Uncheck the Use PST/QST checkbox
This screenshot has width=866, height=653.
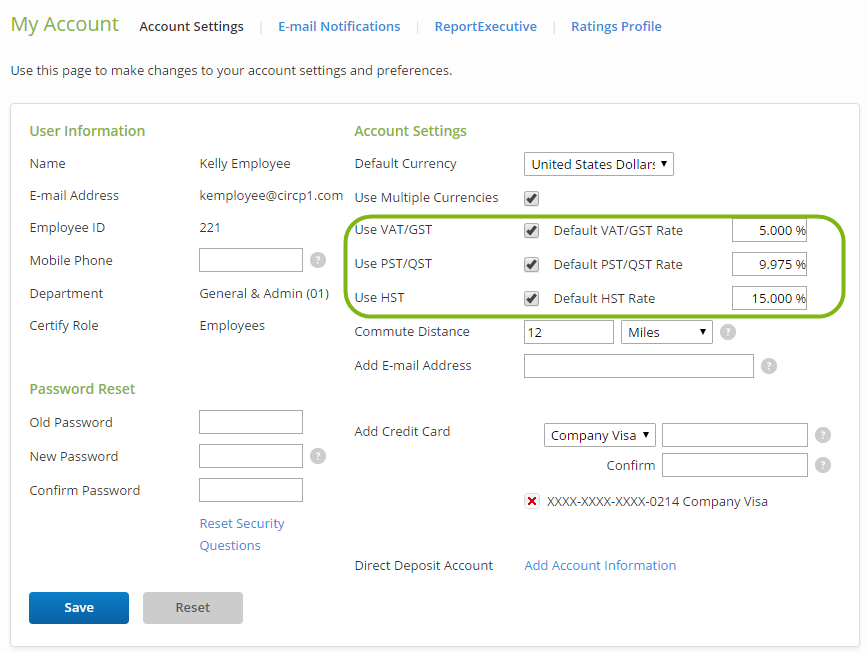click(531, 265)
